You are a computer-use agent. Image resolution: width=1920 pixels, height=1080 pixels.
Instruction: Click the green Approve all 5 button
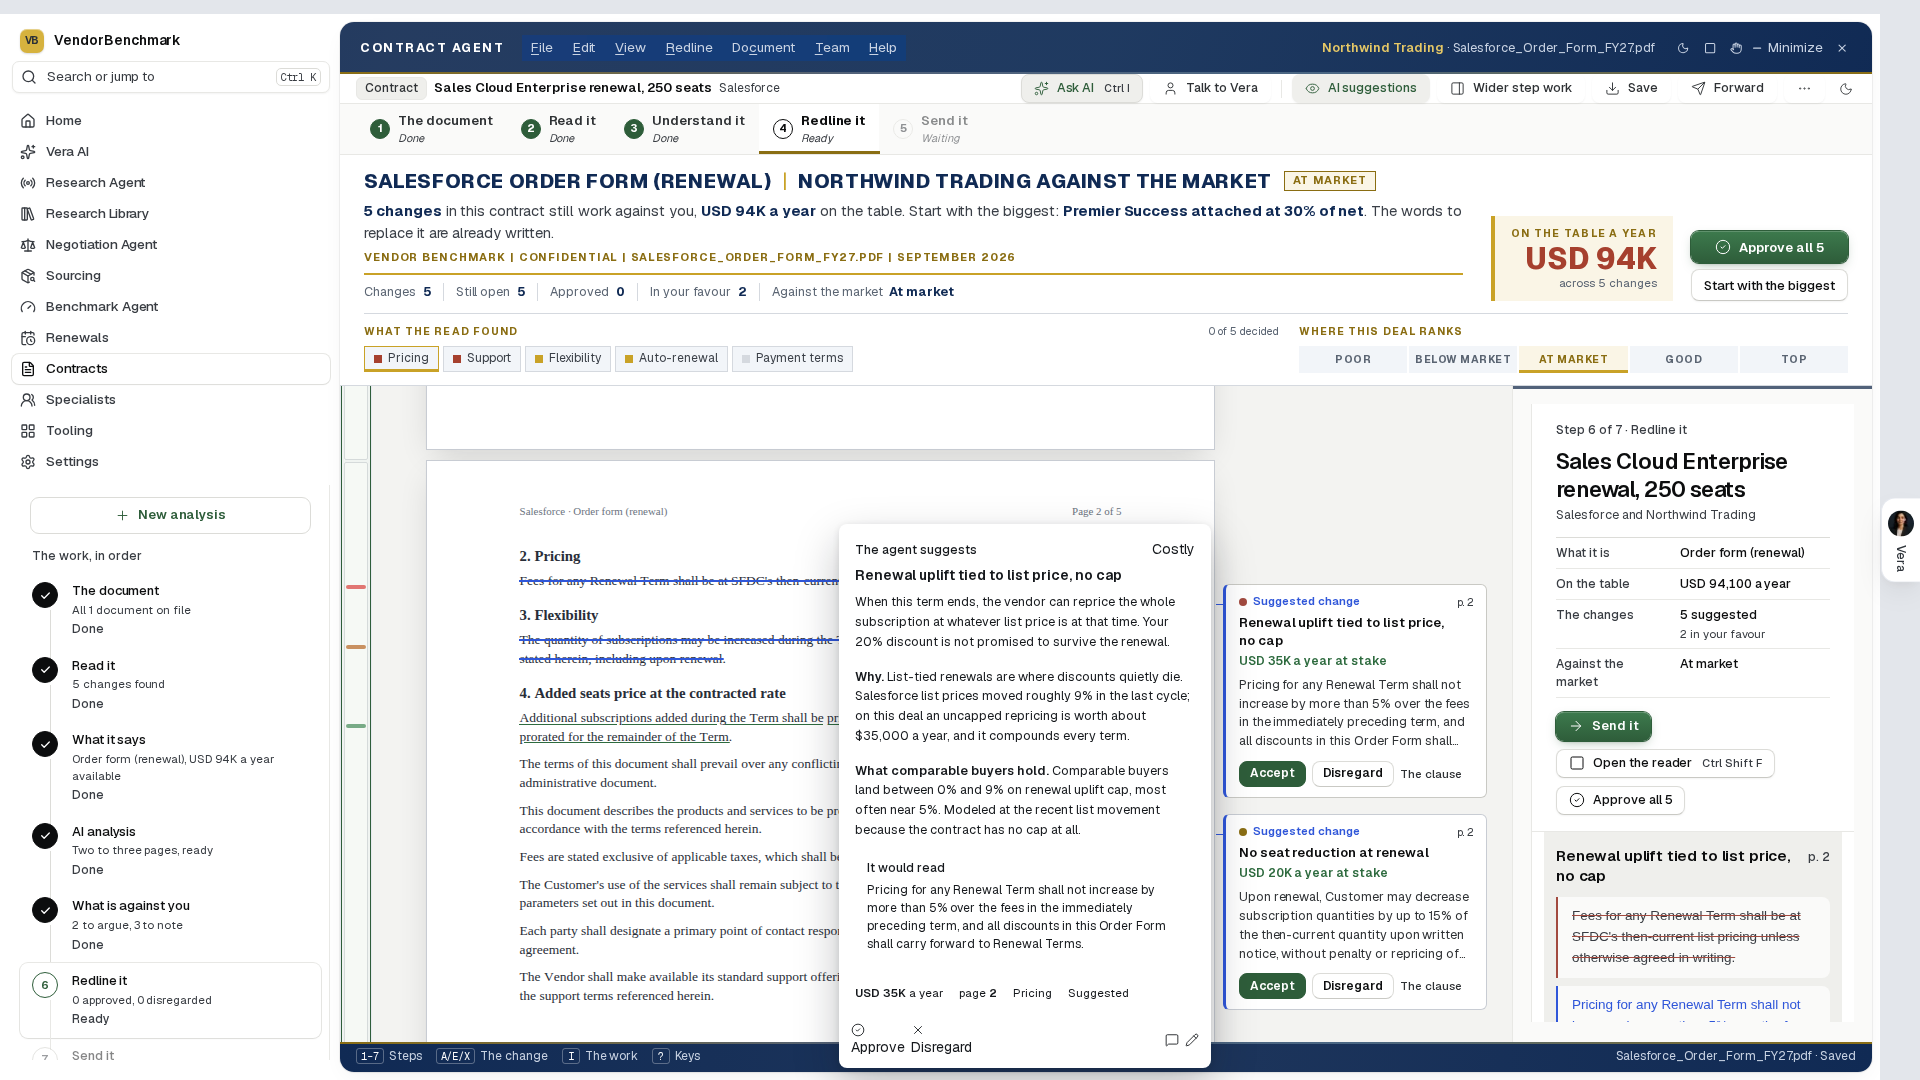click(1769, 248)
